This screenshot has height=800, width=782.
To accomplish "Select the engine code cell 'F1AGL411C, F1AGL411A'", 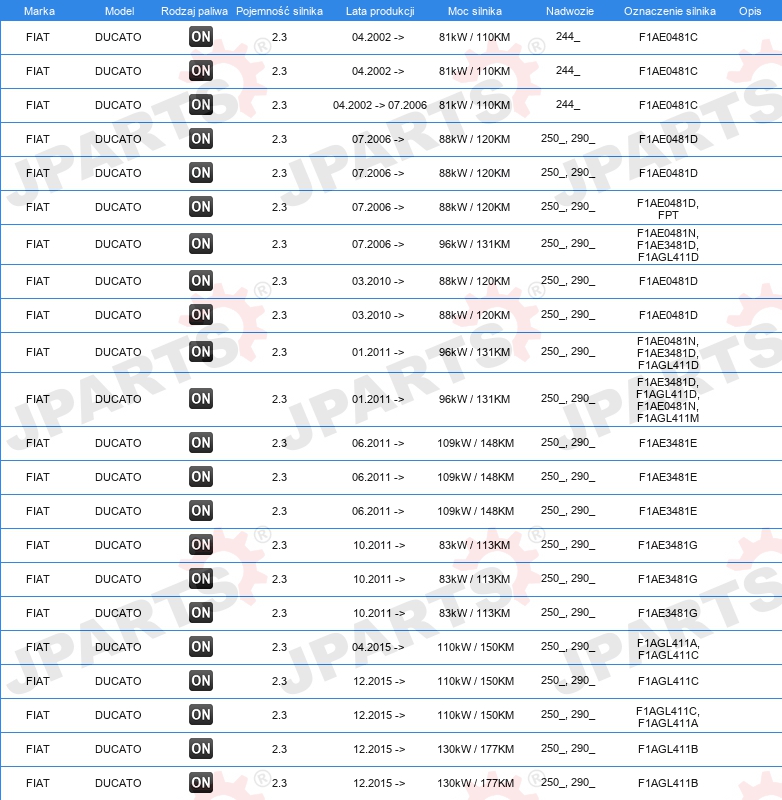I will (x=668, y=717).
